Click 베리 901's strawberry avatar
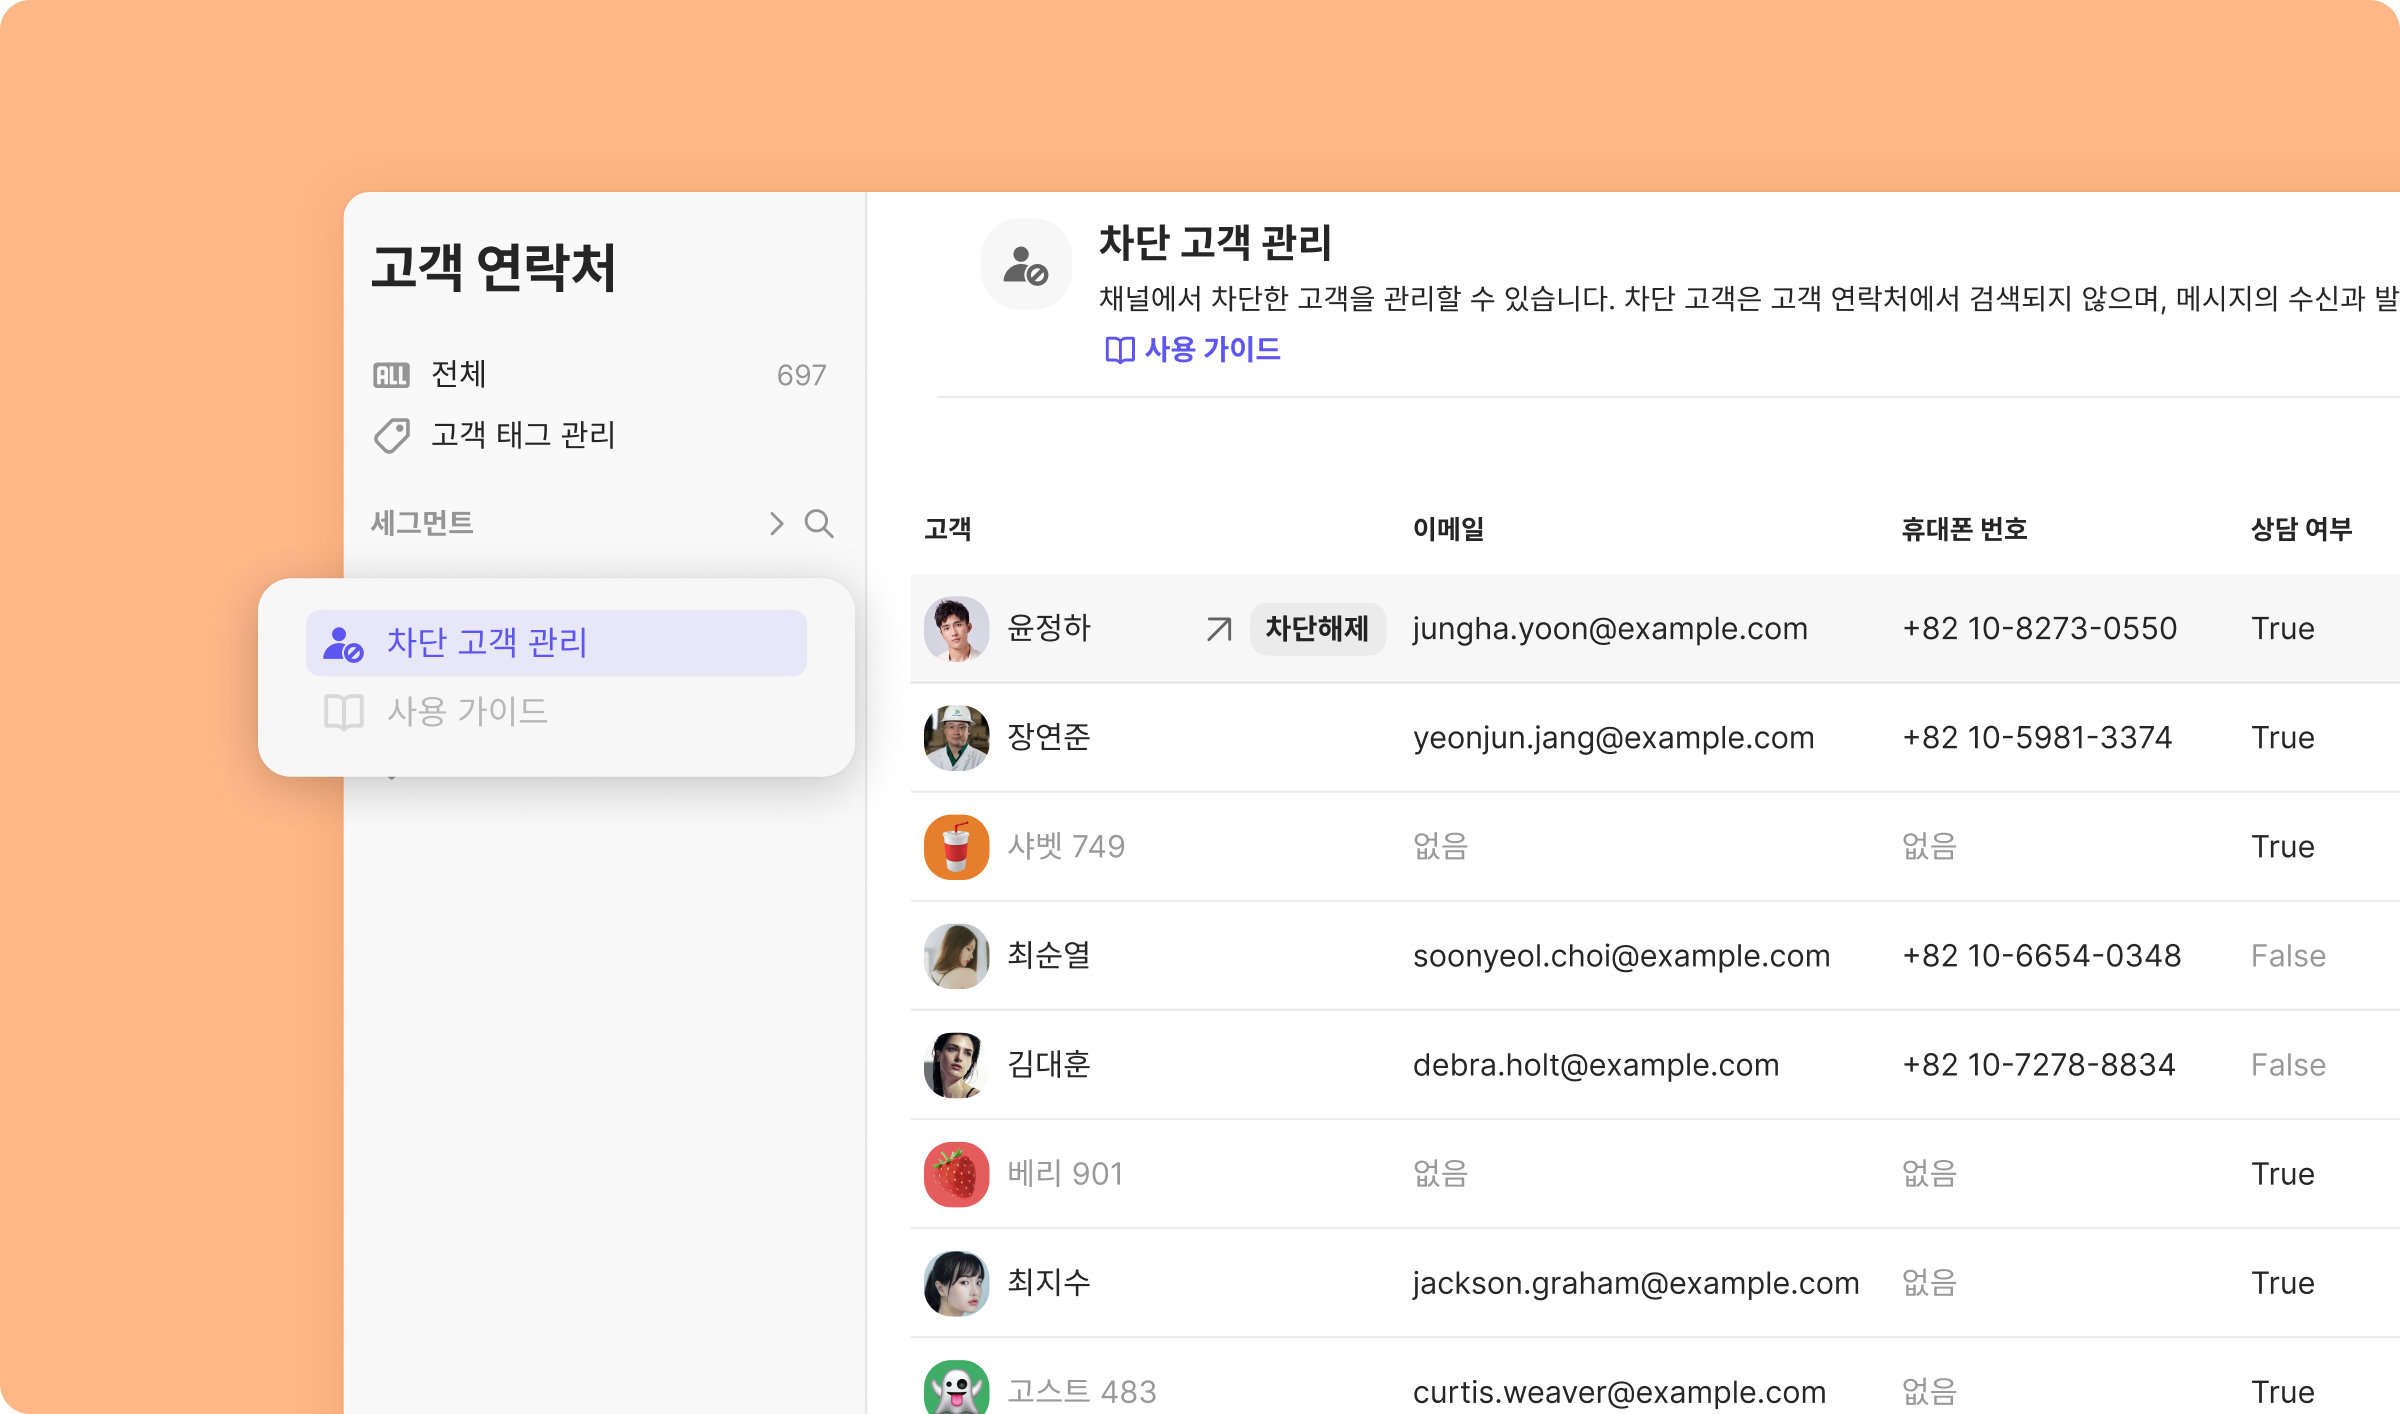This screenshot has height=1414, width=2400. pos(956,1174)
